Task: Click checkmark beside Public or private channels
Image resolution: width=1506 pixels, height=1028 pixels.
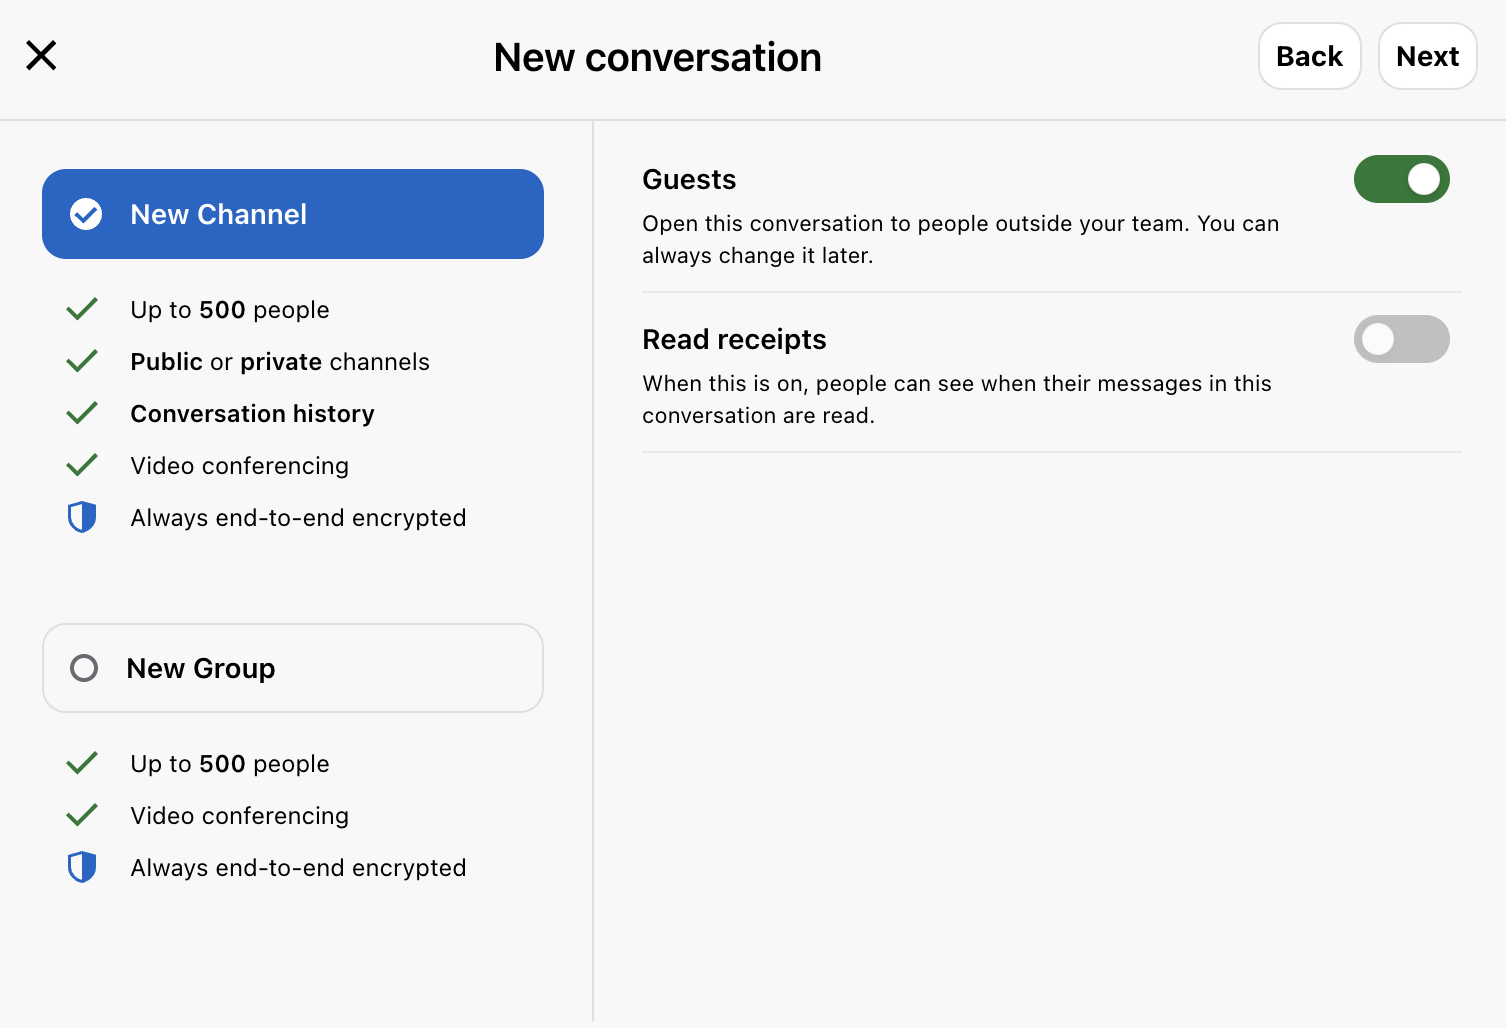Action: click(82, 361)
